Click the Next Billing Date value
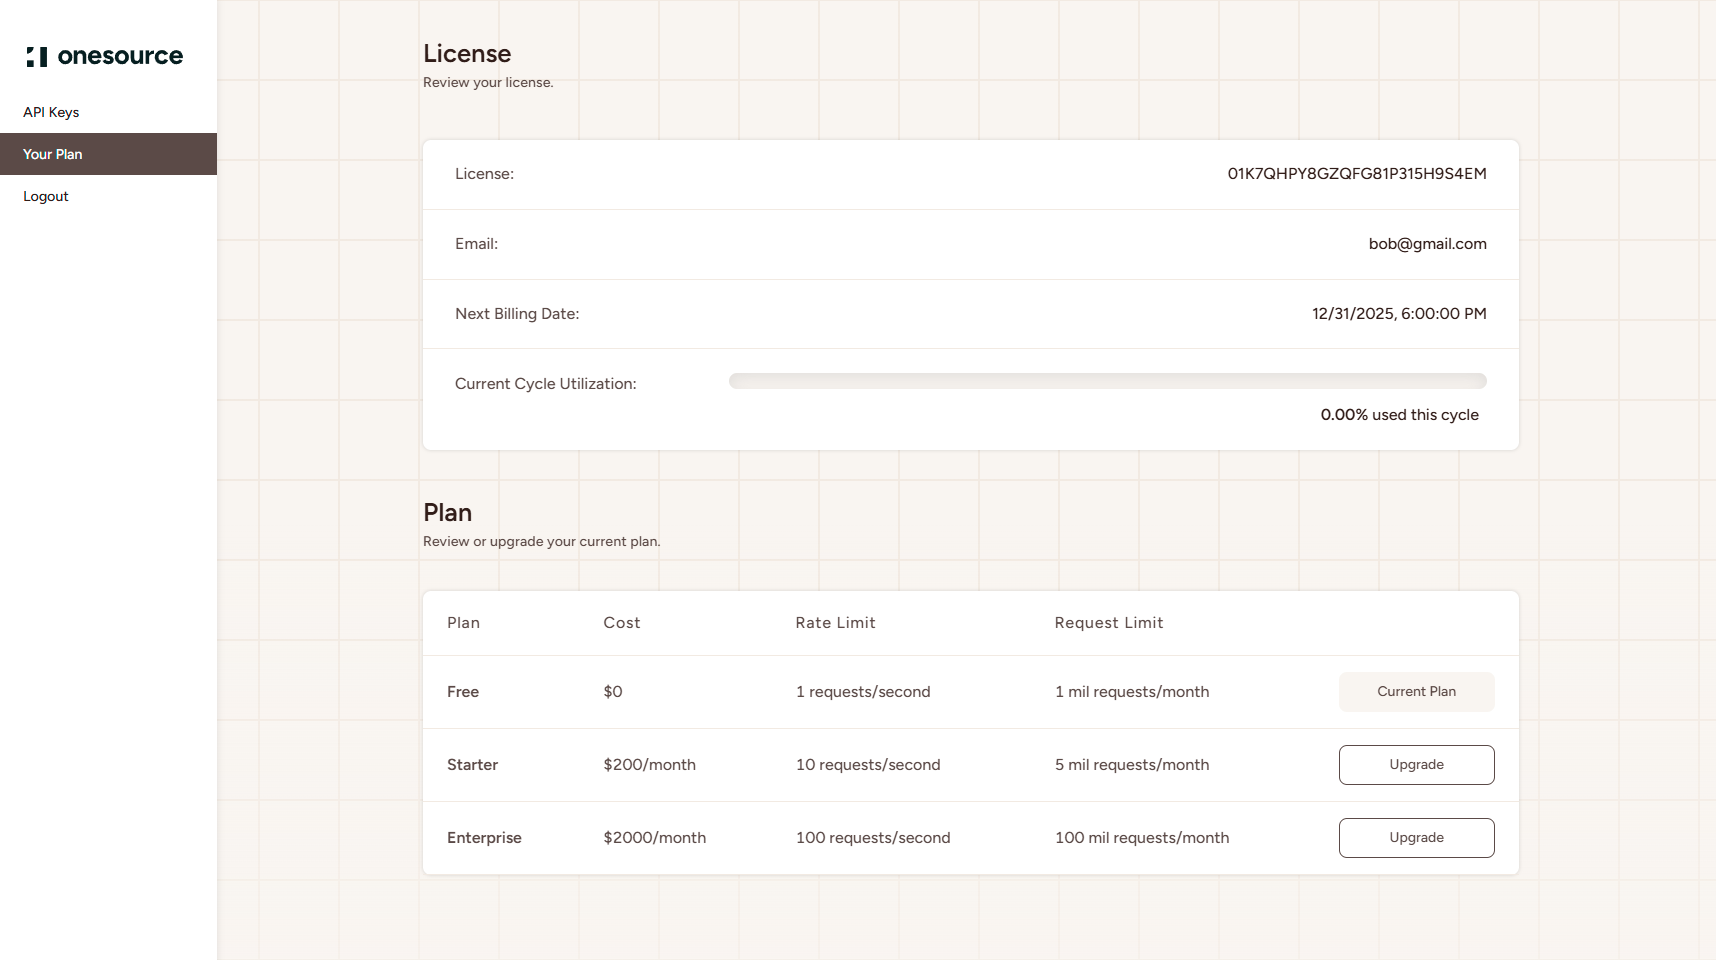 tap(1398, 313)
